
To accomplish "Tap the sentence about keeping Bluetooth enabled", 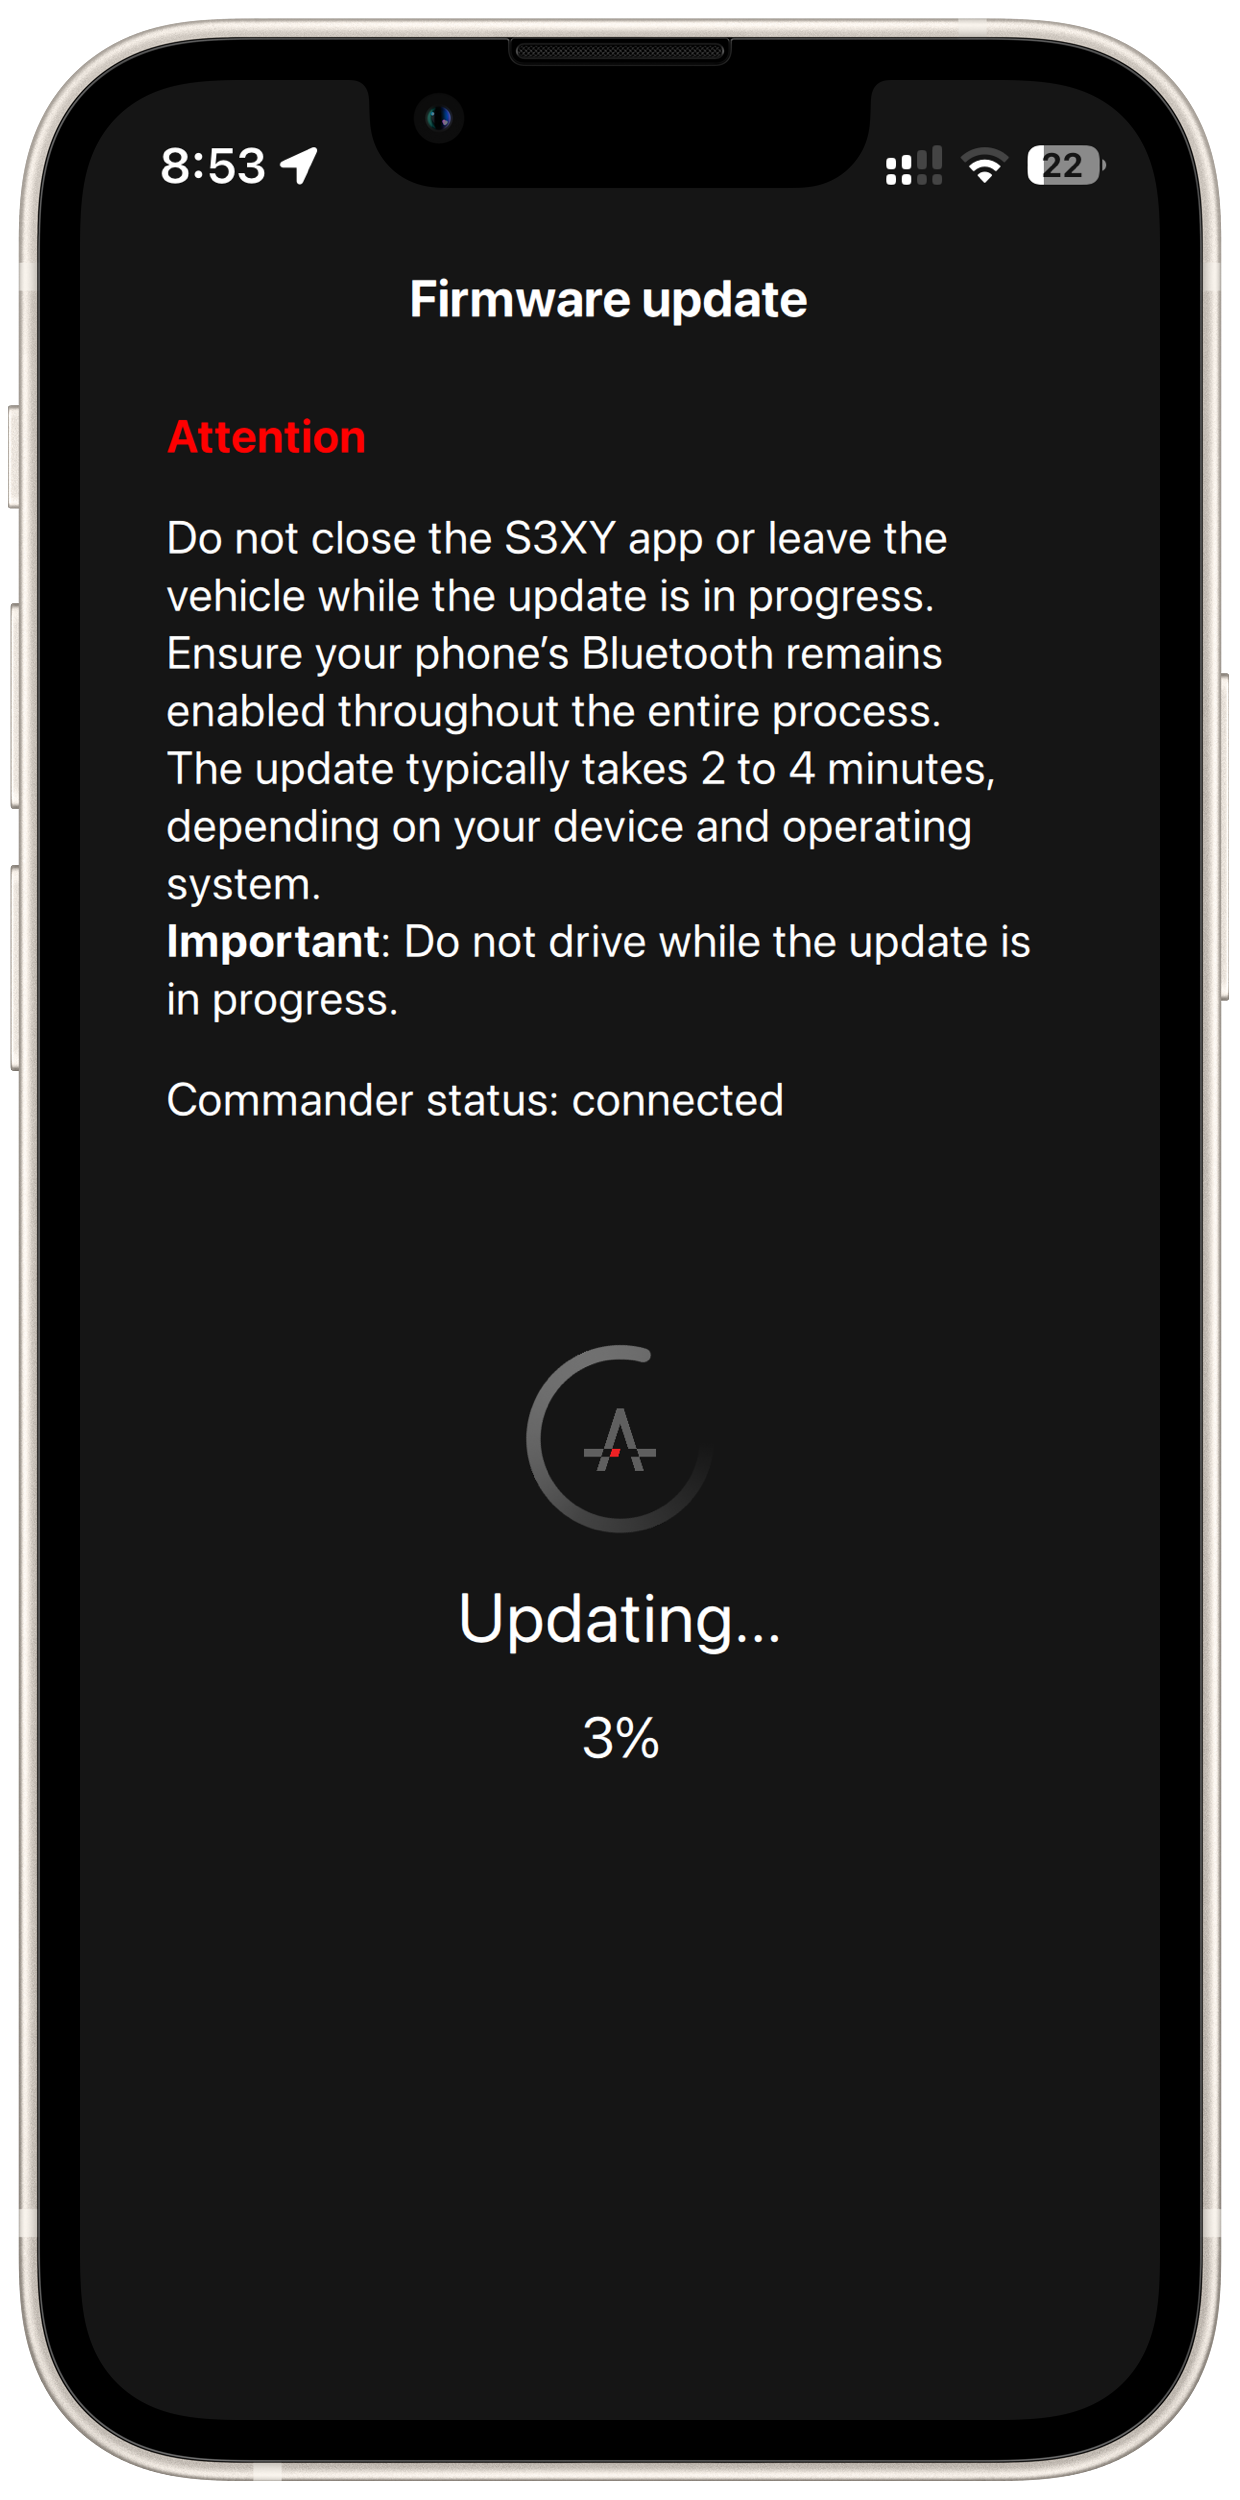I will (x=554, y=682).
